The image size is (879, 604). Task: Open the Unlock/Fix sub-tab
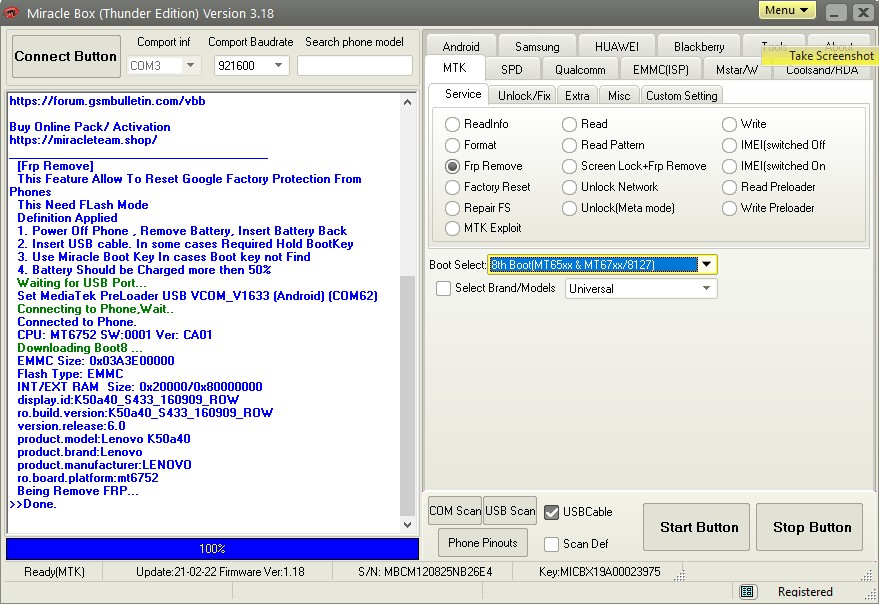[x=524, y=96]
